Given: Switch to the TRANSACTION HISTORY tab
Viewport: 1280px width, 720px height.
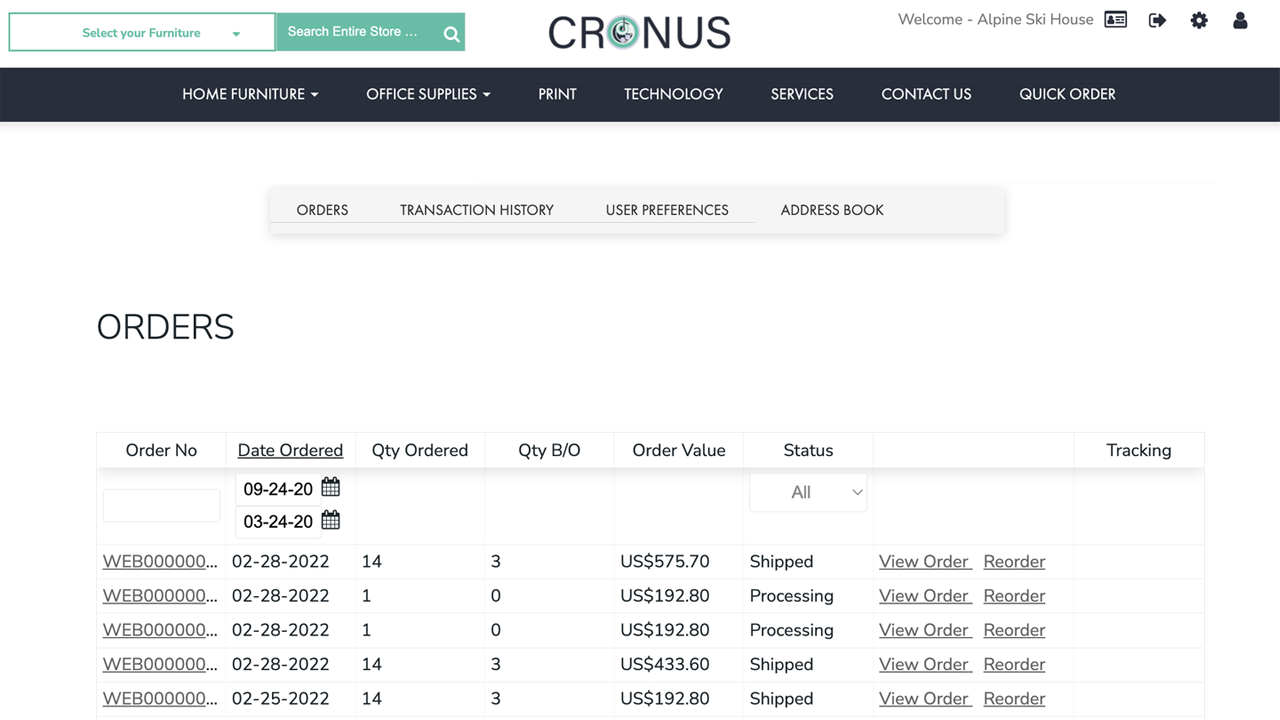Looking at the screenshot, I should tap(477, 210).
